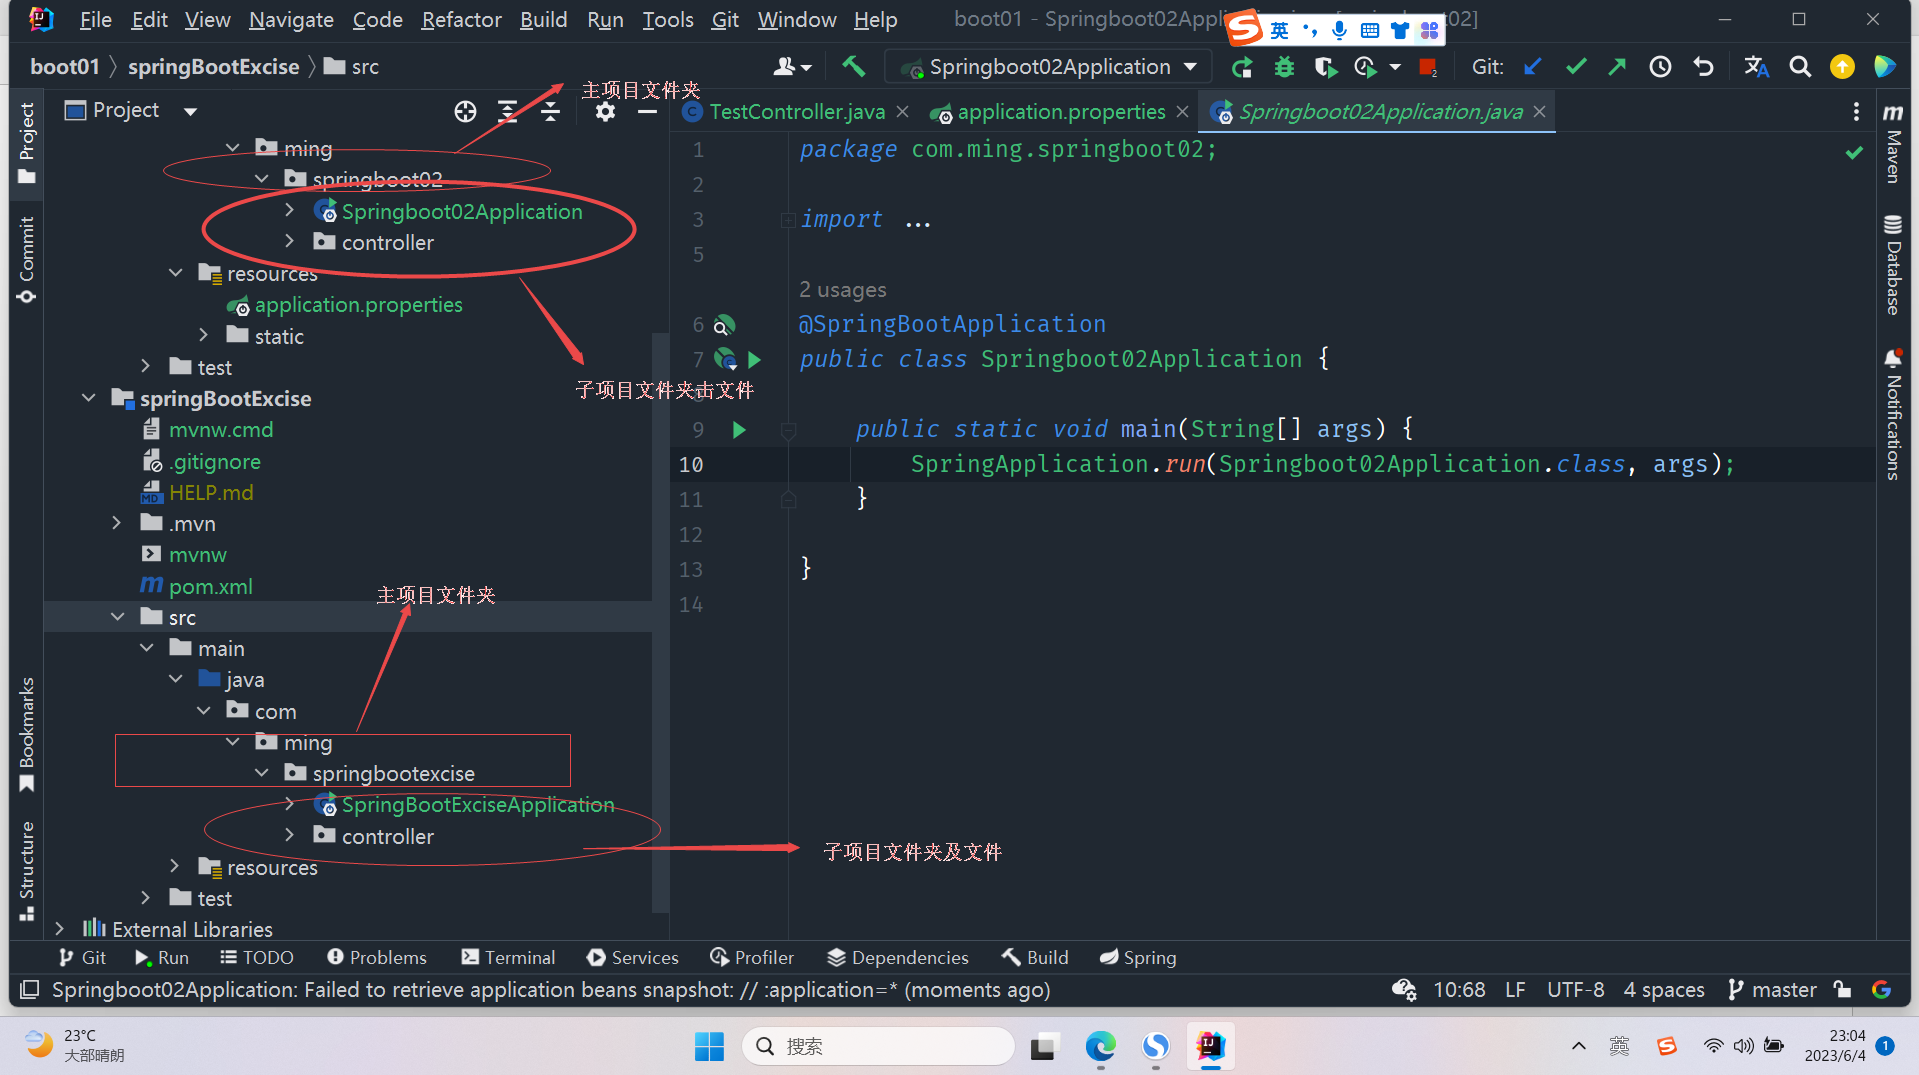The width and height of the screenshot is (1919, 1075).
Task: Close the Springboot02Application.java tab
Action: (x=1540, y=112)
